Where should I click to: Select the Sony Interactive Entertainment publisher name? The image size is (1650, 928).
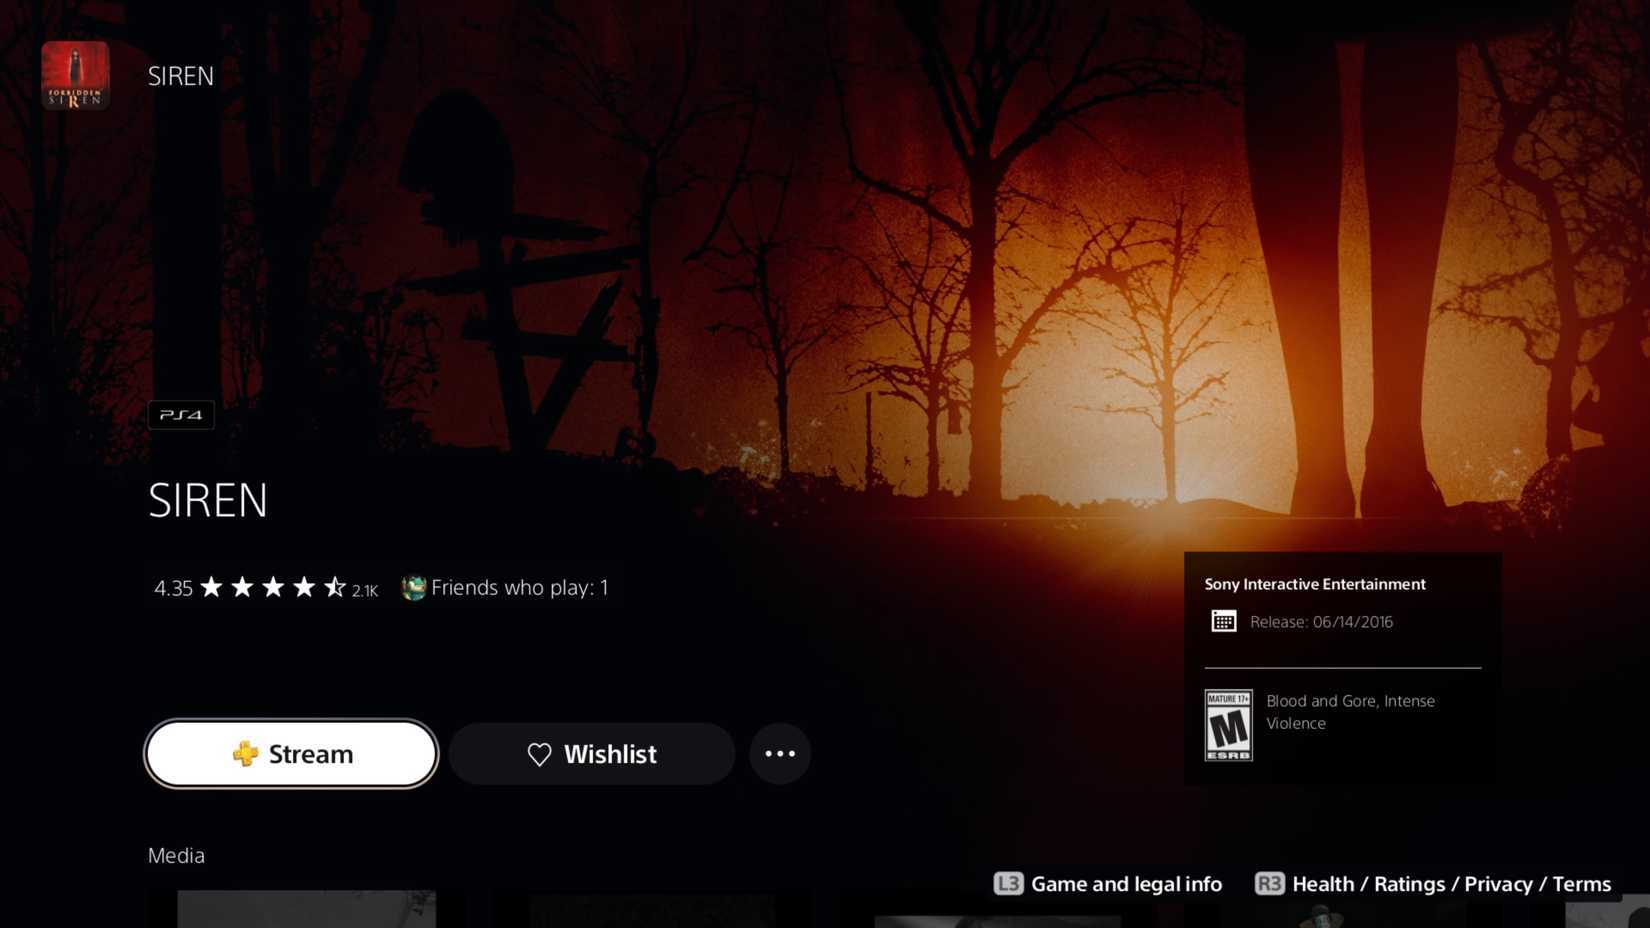tap(1314, 584)
